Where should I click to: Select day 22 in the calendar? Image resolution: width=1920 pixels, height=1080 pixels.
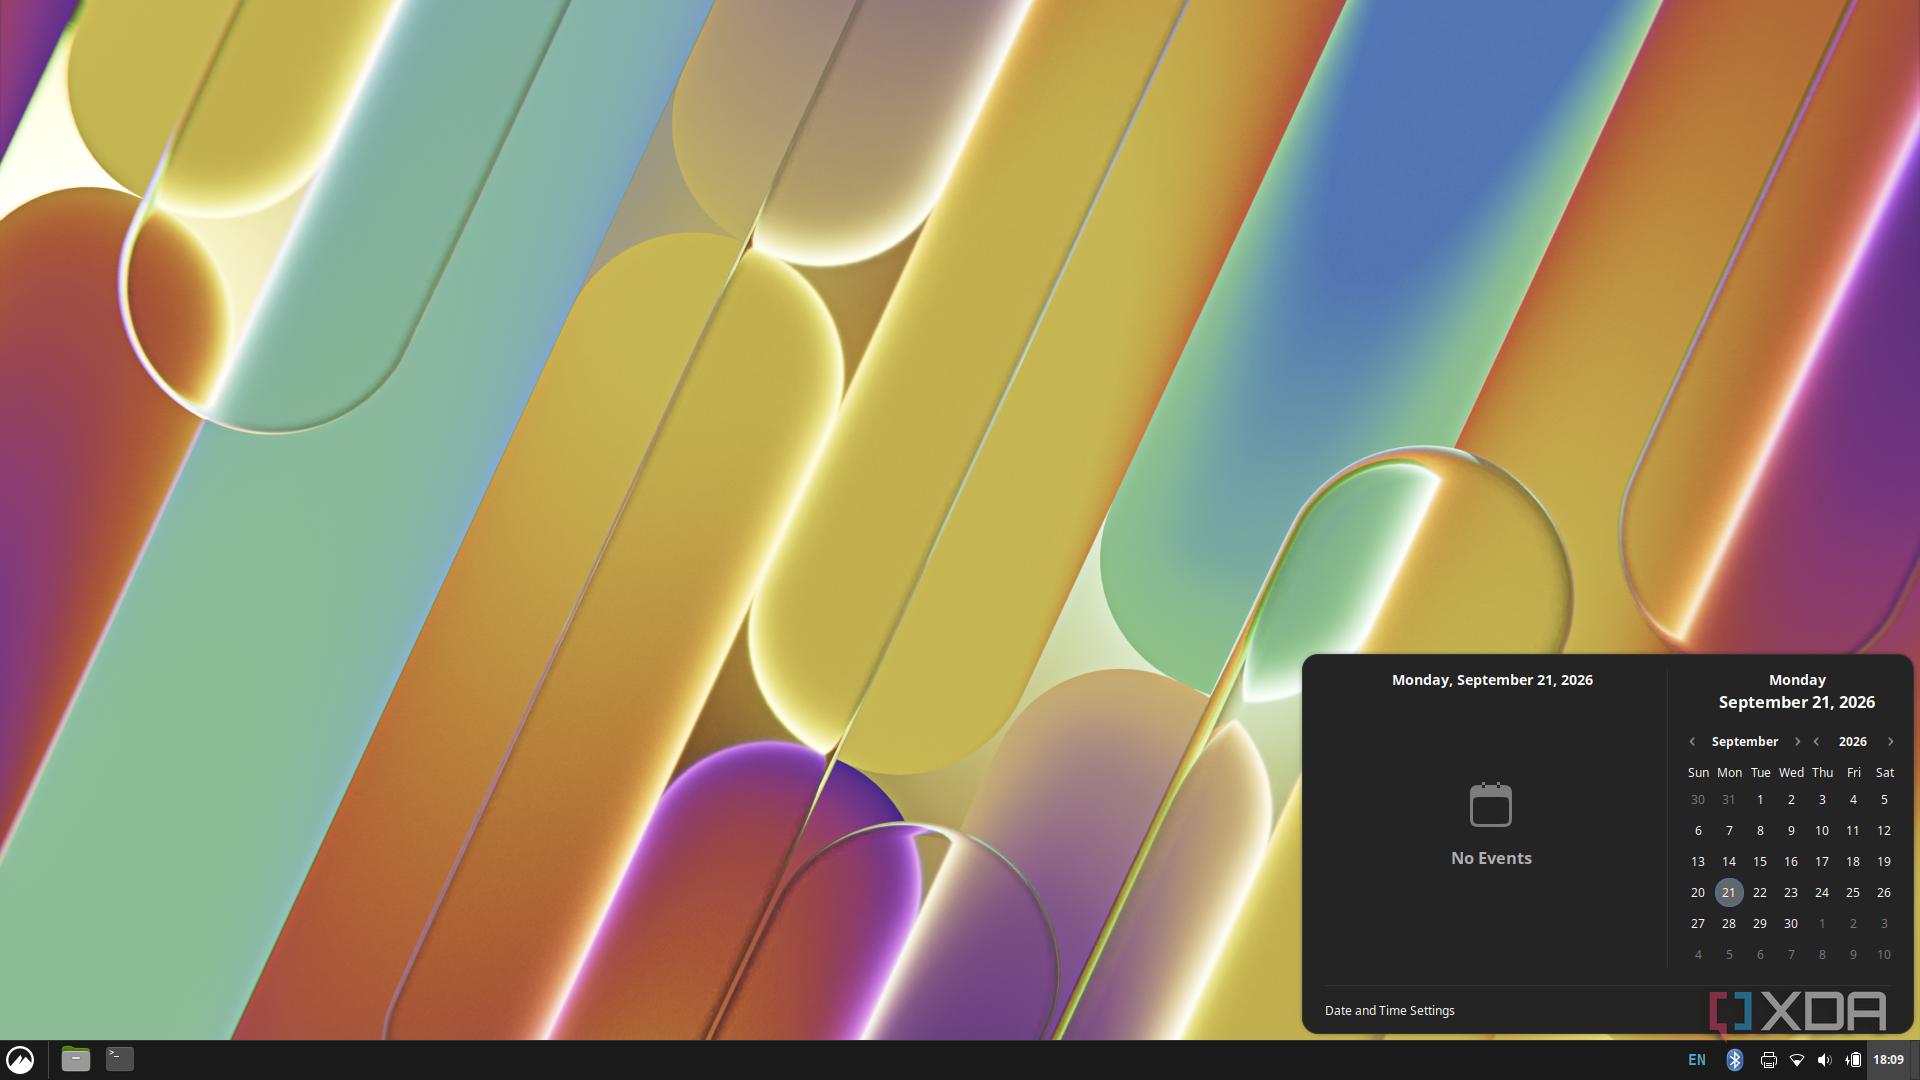pyautogui.click(x=1760, y=893)
